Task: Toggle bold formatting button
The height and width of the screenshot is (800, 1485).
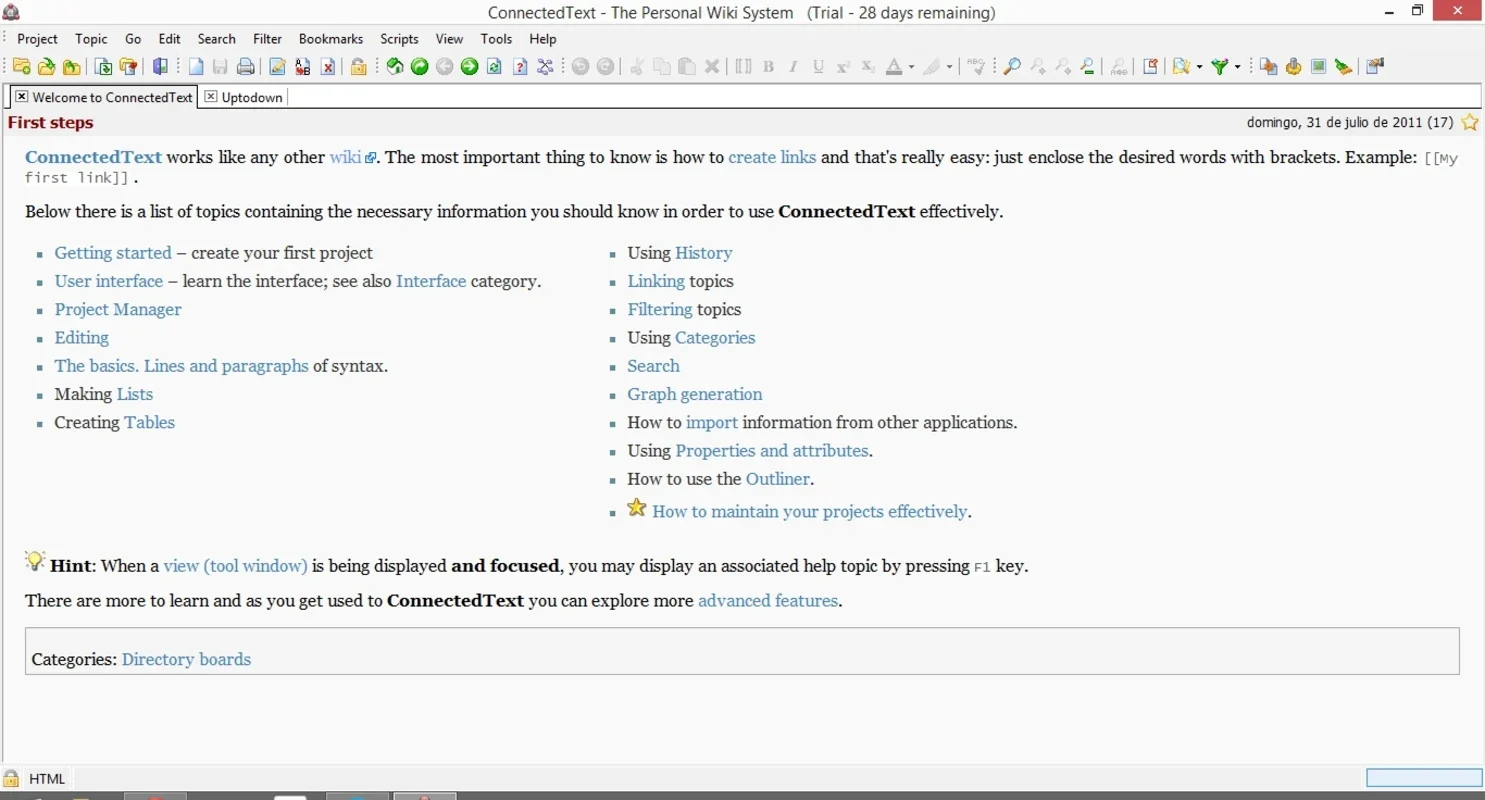Action: pyautogui.click(x=768, y=67)
